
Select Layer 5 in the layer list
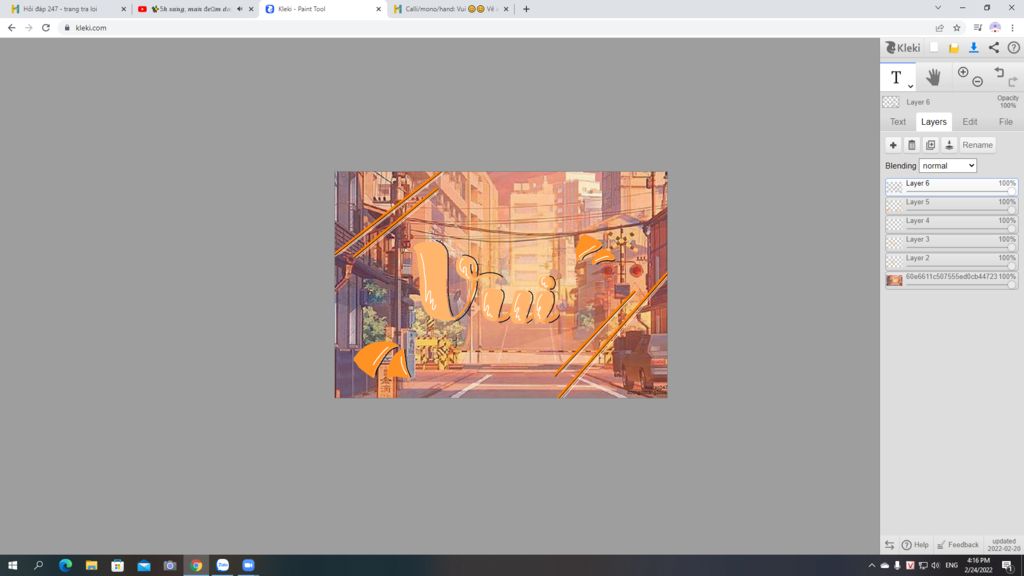click(x=952, y=206)
